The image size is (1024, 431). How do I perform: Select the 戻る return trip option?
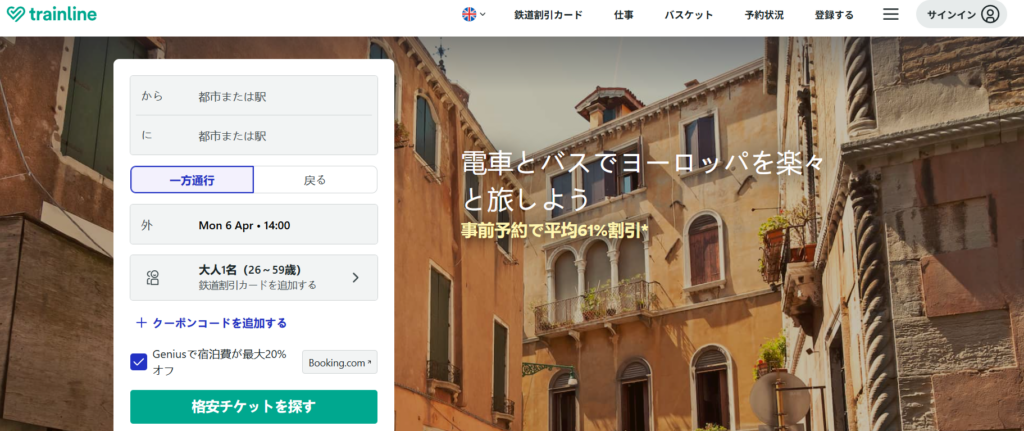315,180
